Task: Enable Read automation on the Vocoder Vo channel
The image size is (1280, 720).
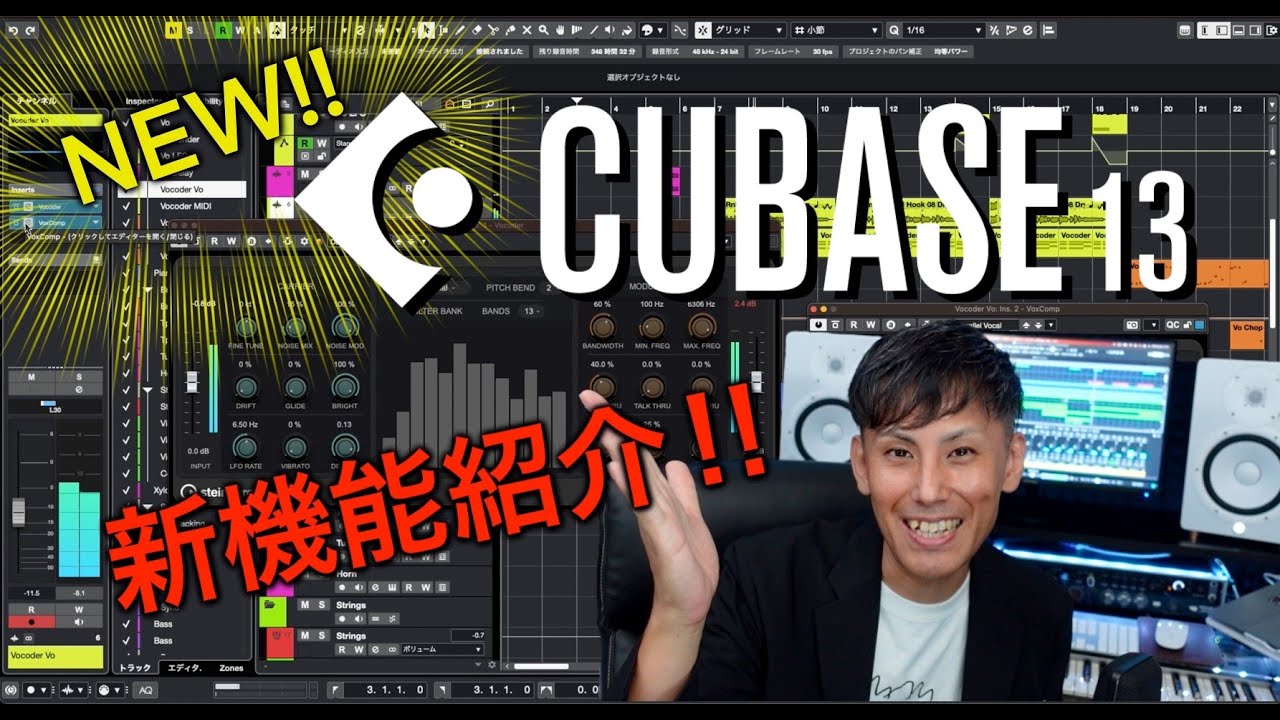Action: [x=31, y=609]
